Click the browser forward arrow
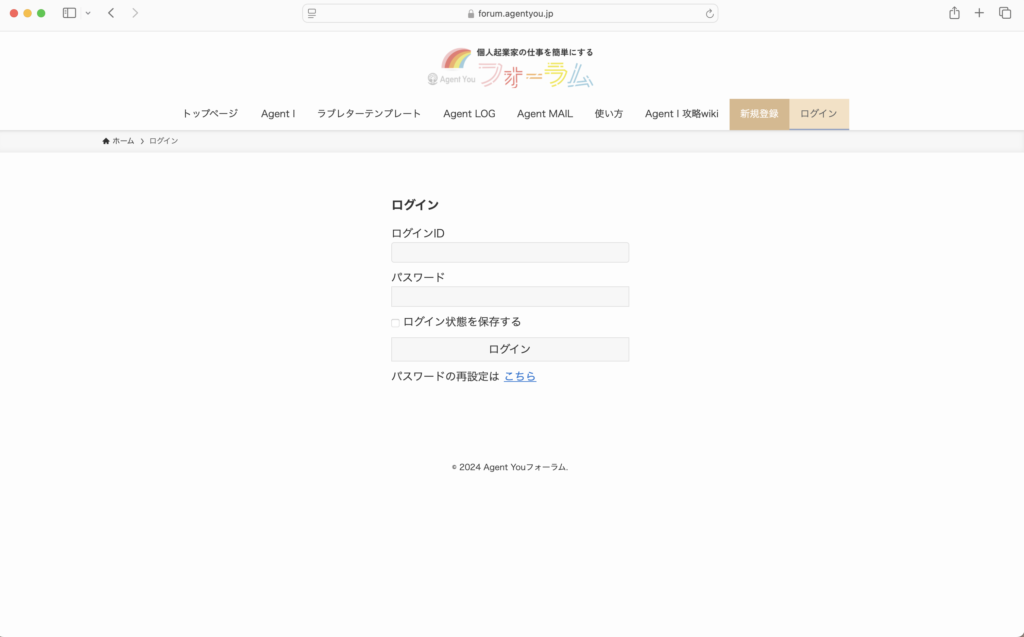 (x=135, y=13)
